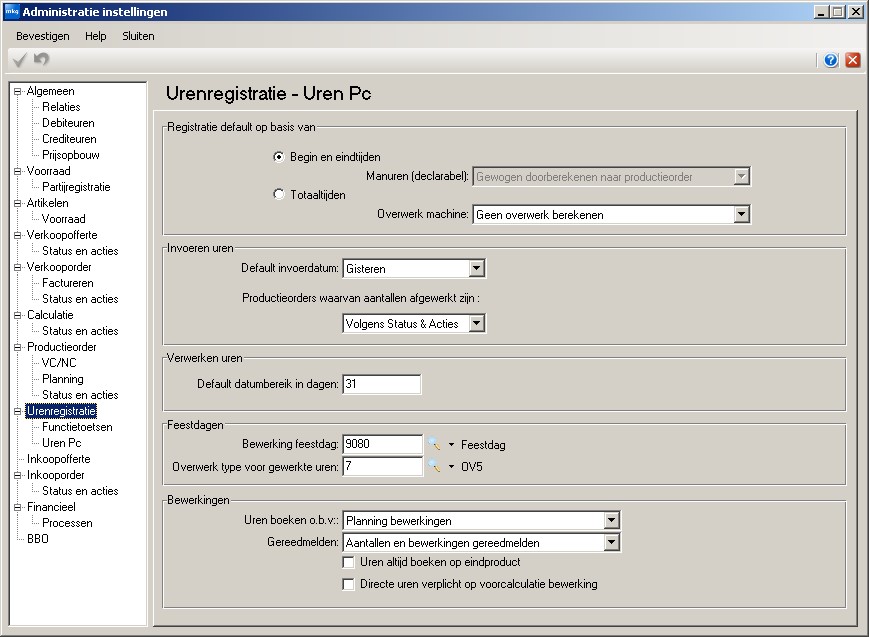Open help via blue question mark icon
Viewport: 869px width, 637px height.
(831, 60)
